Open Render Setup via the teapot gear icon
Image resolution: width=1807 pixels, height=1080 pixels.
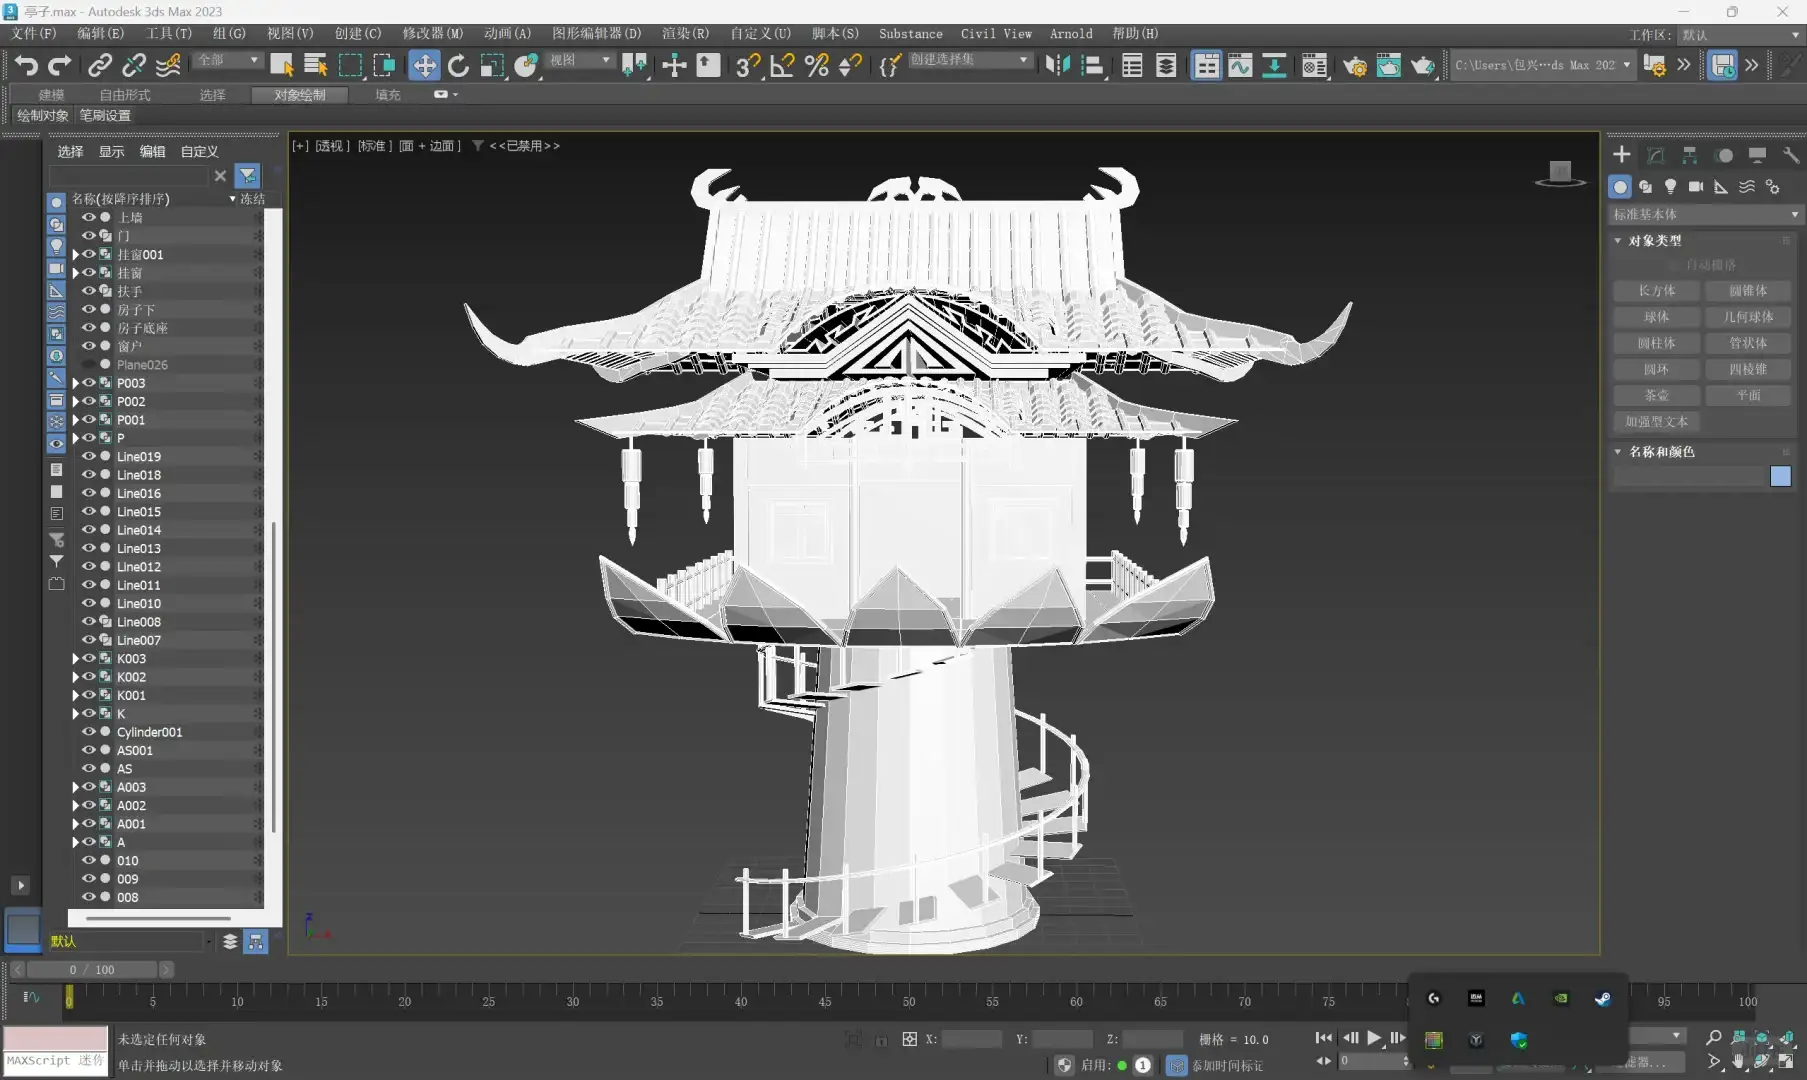[1355, 65]
